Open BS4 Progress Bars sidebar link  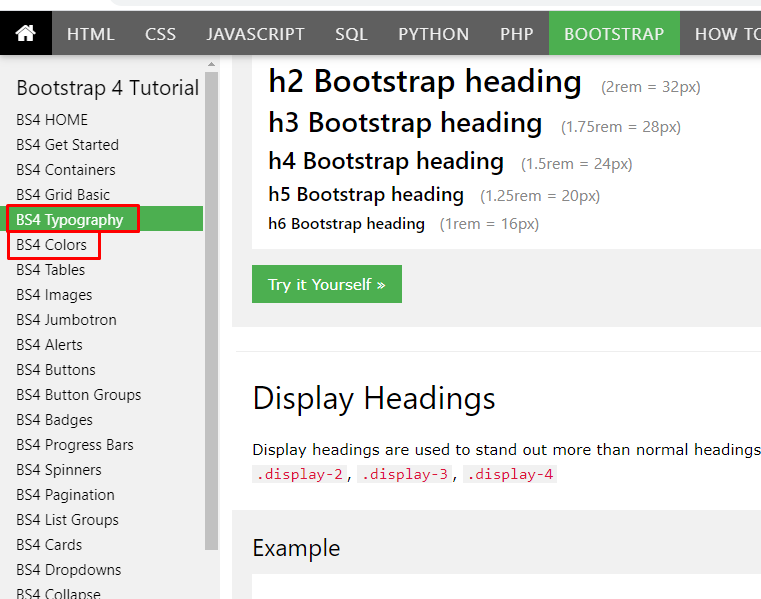pos(75,445)
